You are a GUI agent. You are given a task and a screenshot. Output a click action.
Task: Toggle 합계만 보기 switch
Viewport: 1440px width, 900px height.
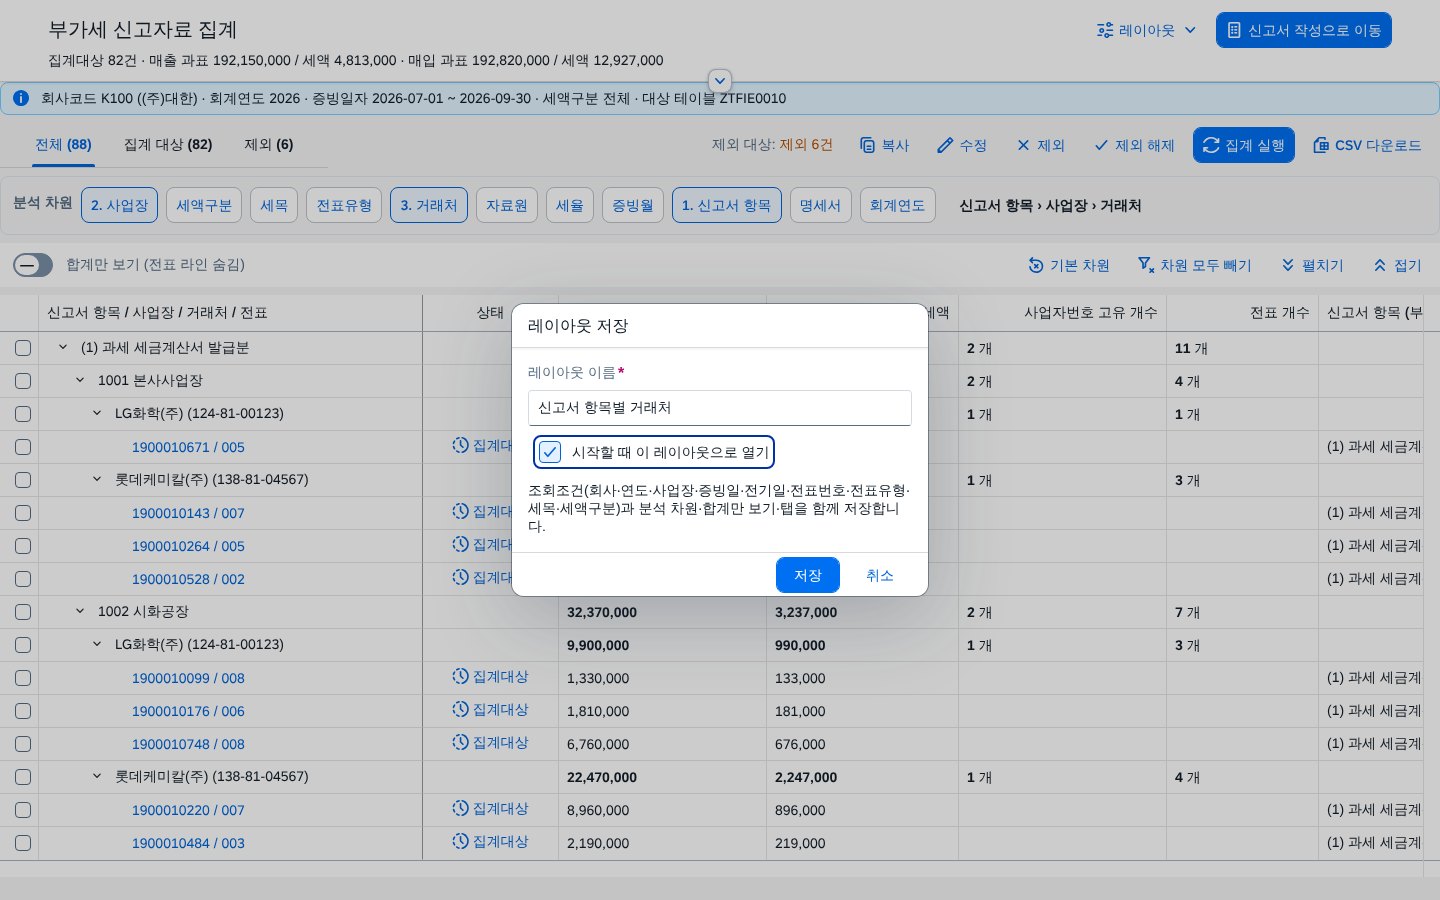point(33,265)
